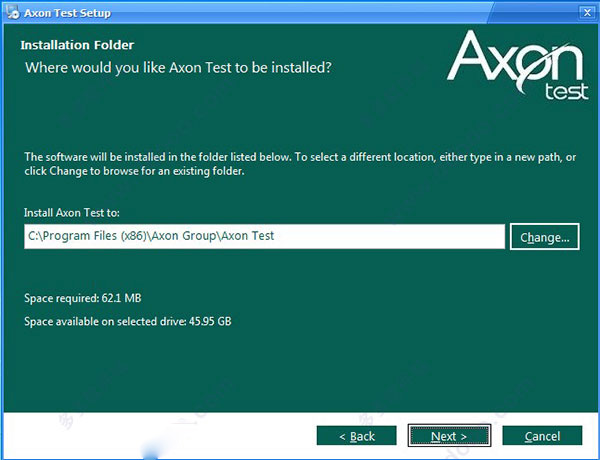Image resolution: width=600 pixels, height=460 pixels.
Task: Click 'Space required: 62.1 MB' text
Action: pyautogui.click(x=83, y=298)
